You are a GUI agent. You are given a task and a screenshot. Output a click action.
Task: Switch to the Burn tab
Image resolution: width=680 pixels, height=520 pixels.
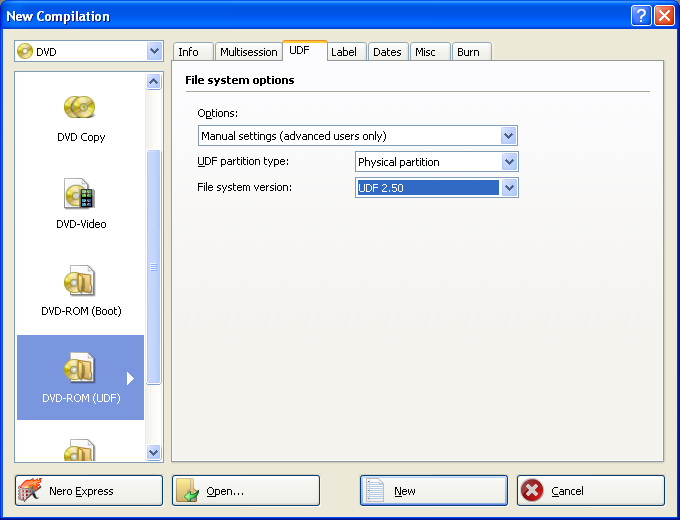468,52
